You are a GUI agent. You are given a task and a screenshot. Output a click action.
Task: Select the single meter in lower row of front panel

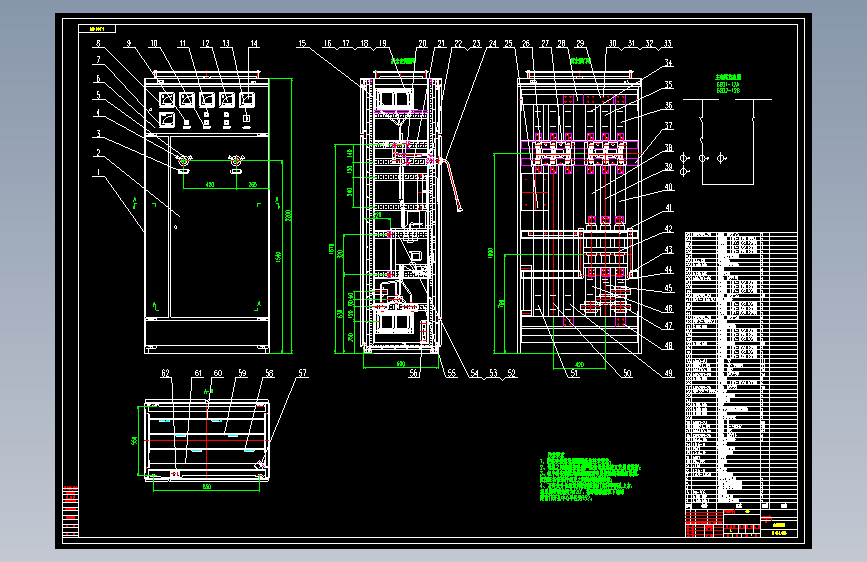tap(167, 119)
